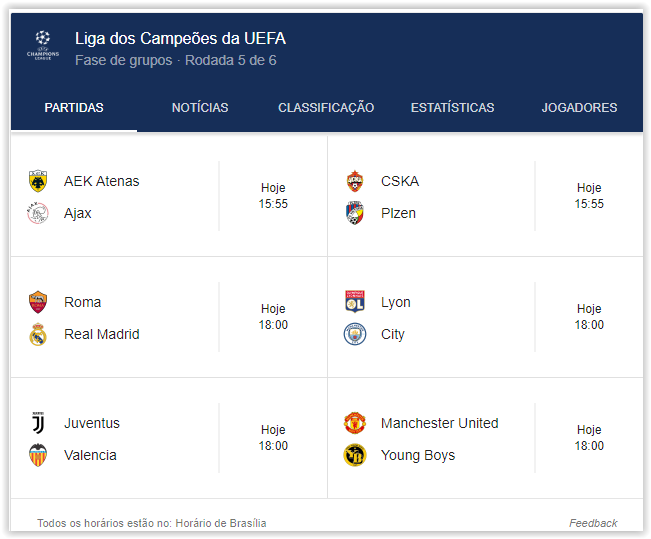Click the Lyon team crest
651x539 pixels.
click(355, 302)
